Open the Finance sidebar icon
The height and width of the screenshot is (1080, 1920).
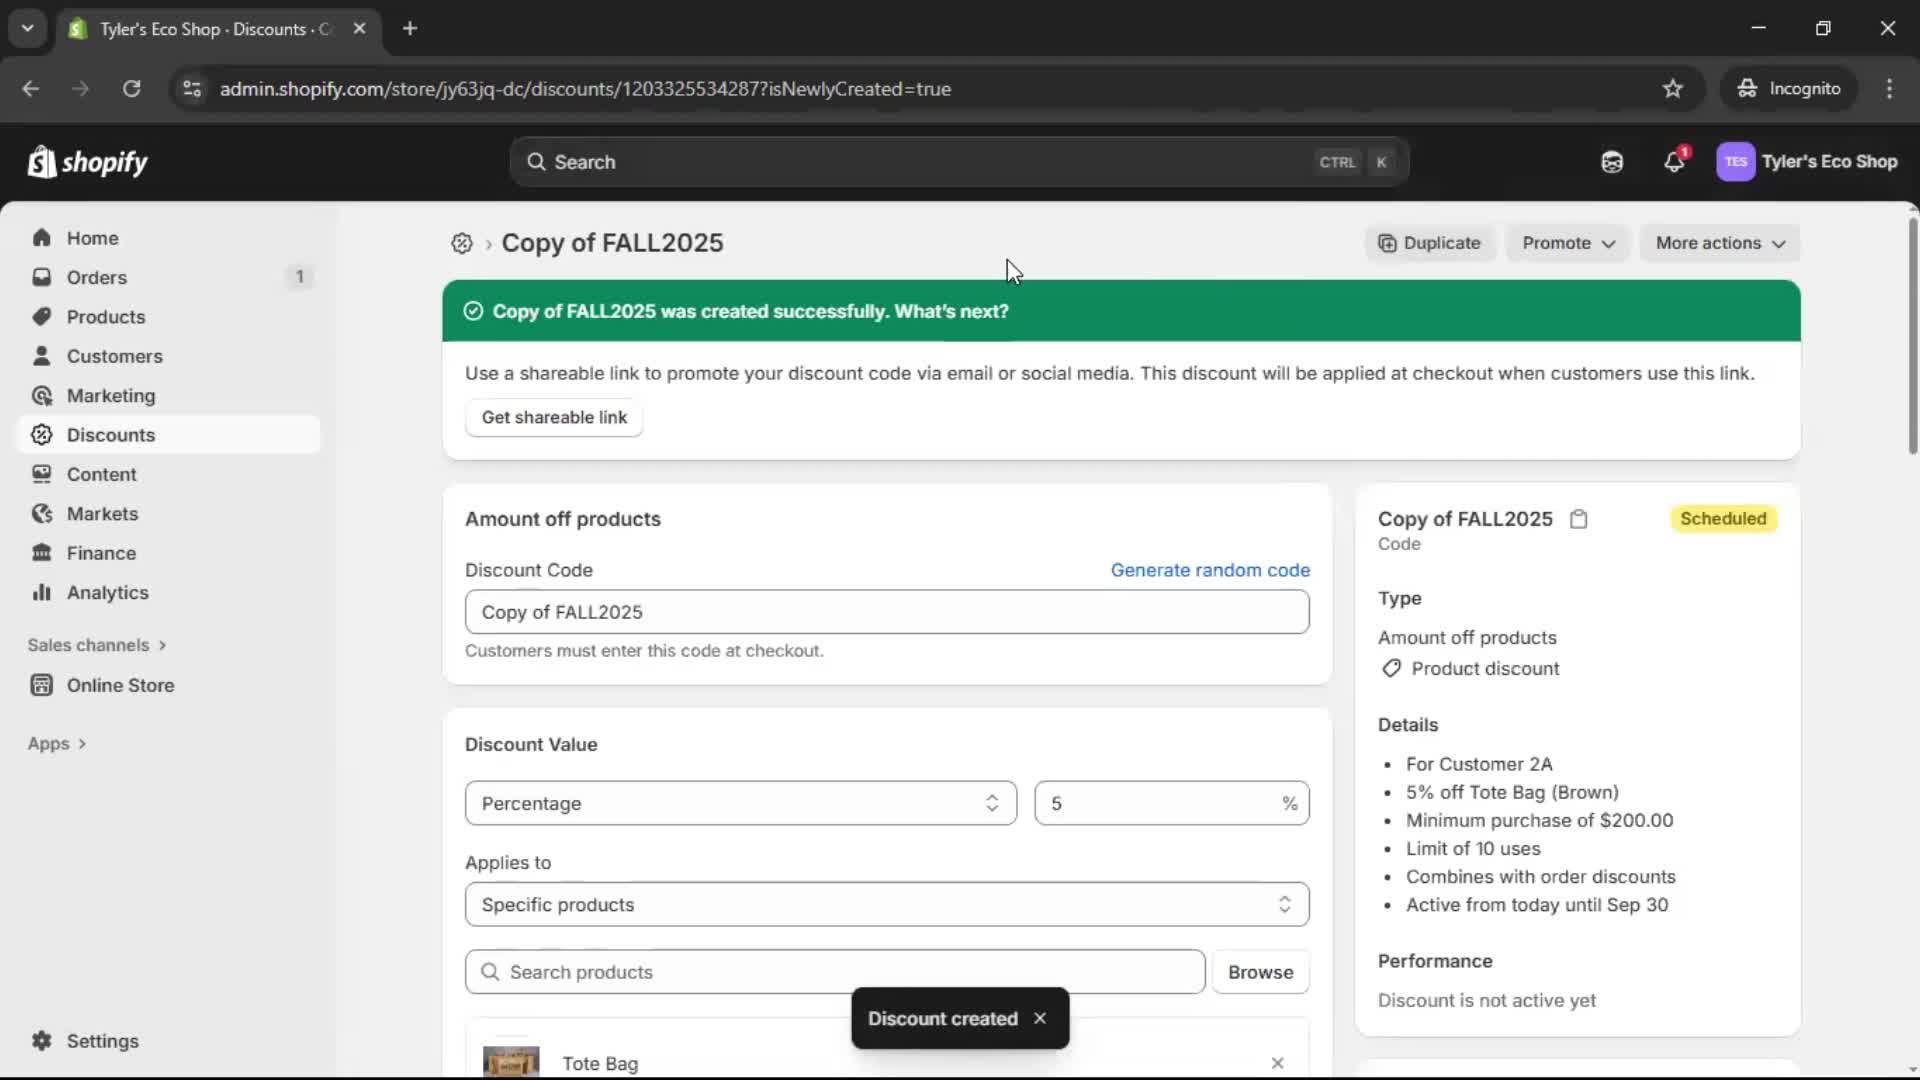pyautogui.click(x=41, y=552)
